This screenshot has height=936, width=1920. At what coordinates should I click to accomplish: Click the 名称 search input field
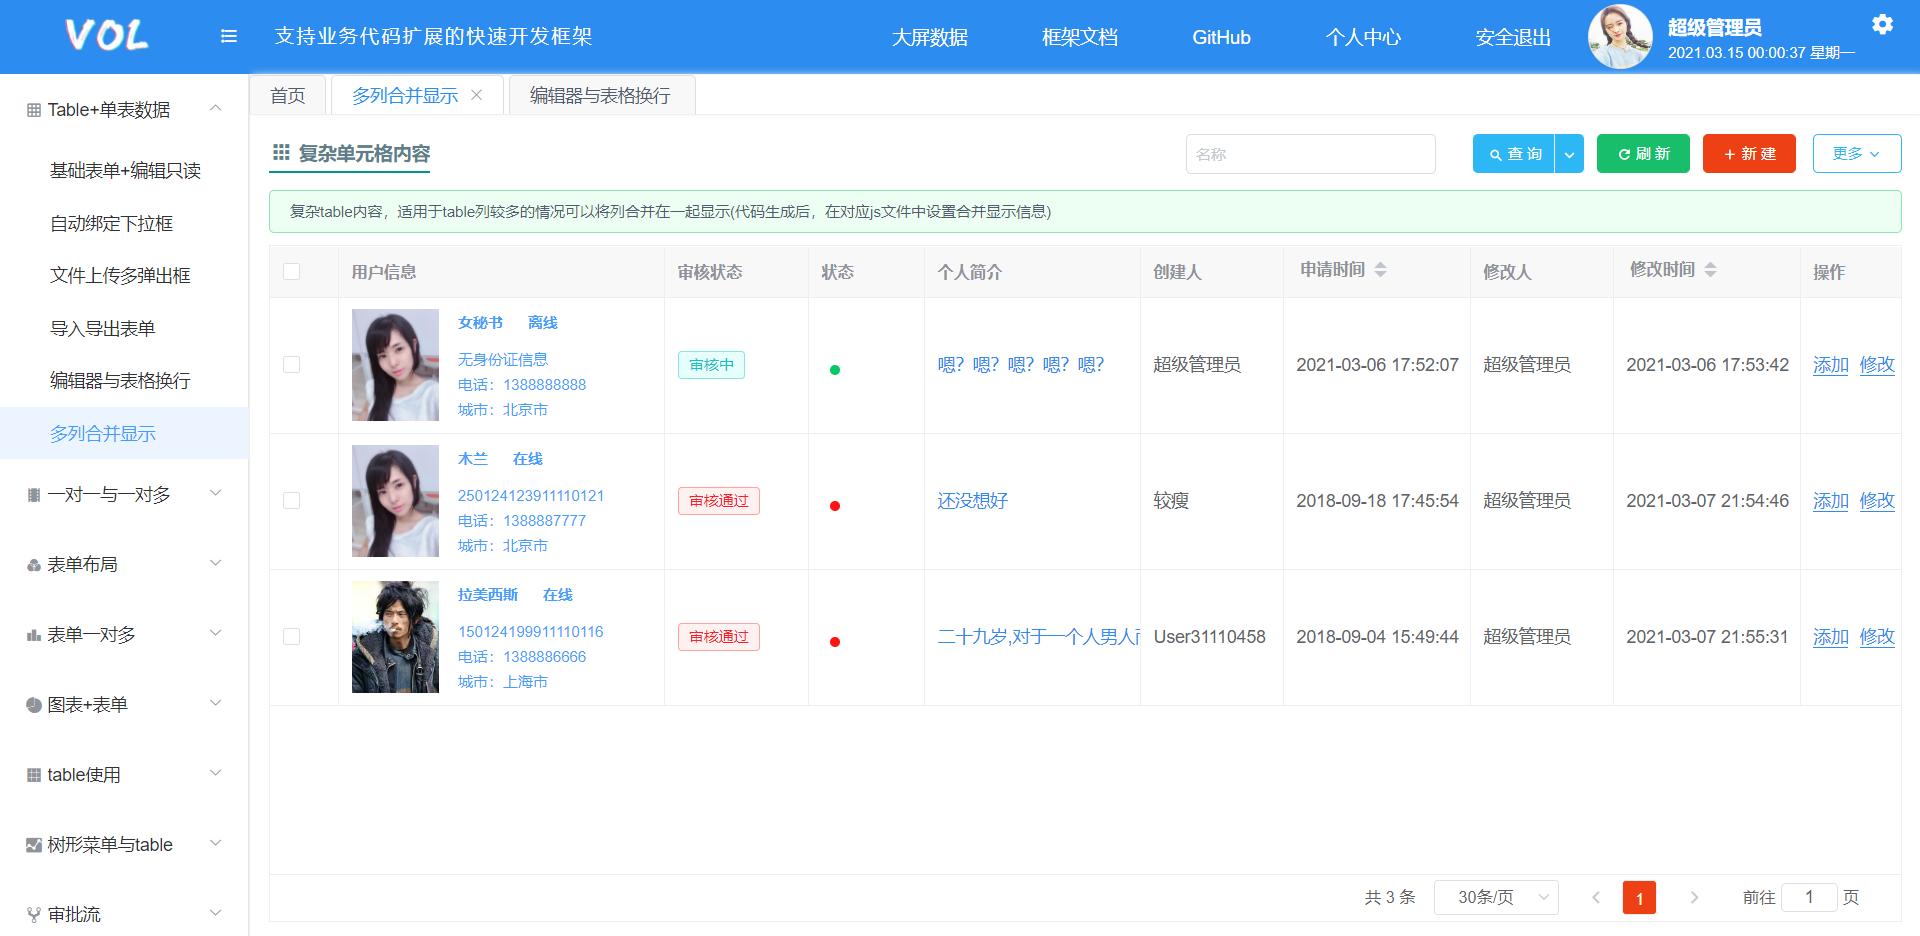point(1310,154)
